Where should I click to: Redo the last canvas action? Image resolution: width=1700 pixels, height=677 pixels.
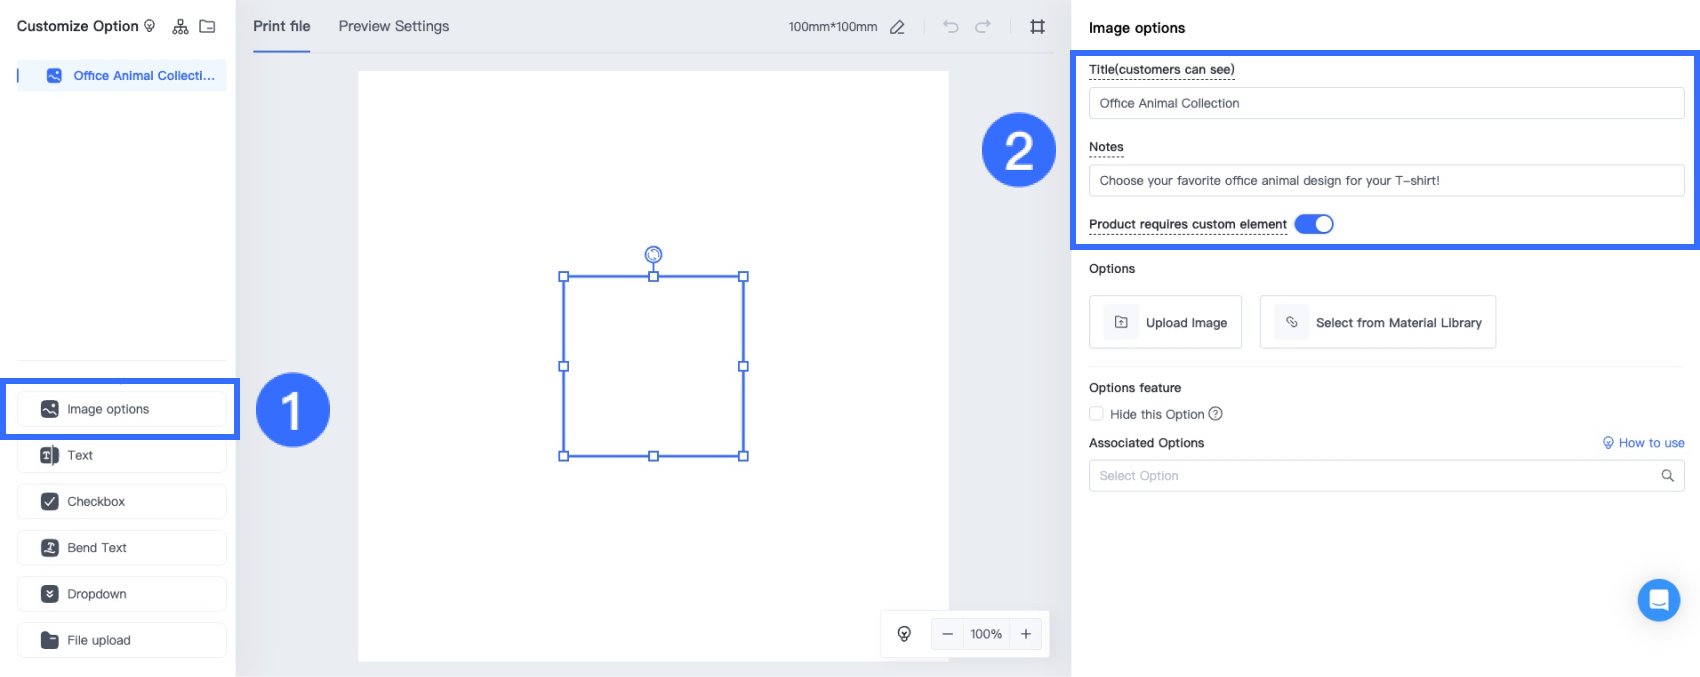coord(983,27)
